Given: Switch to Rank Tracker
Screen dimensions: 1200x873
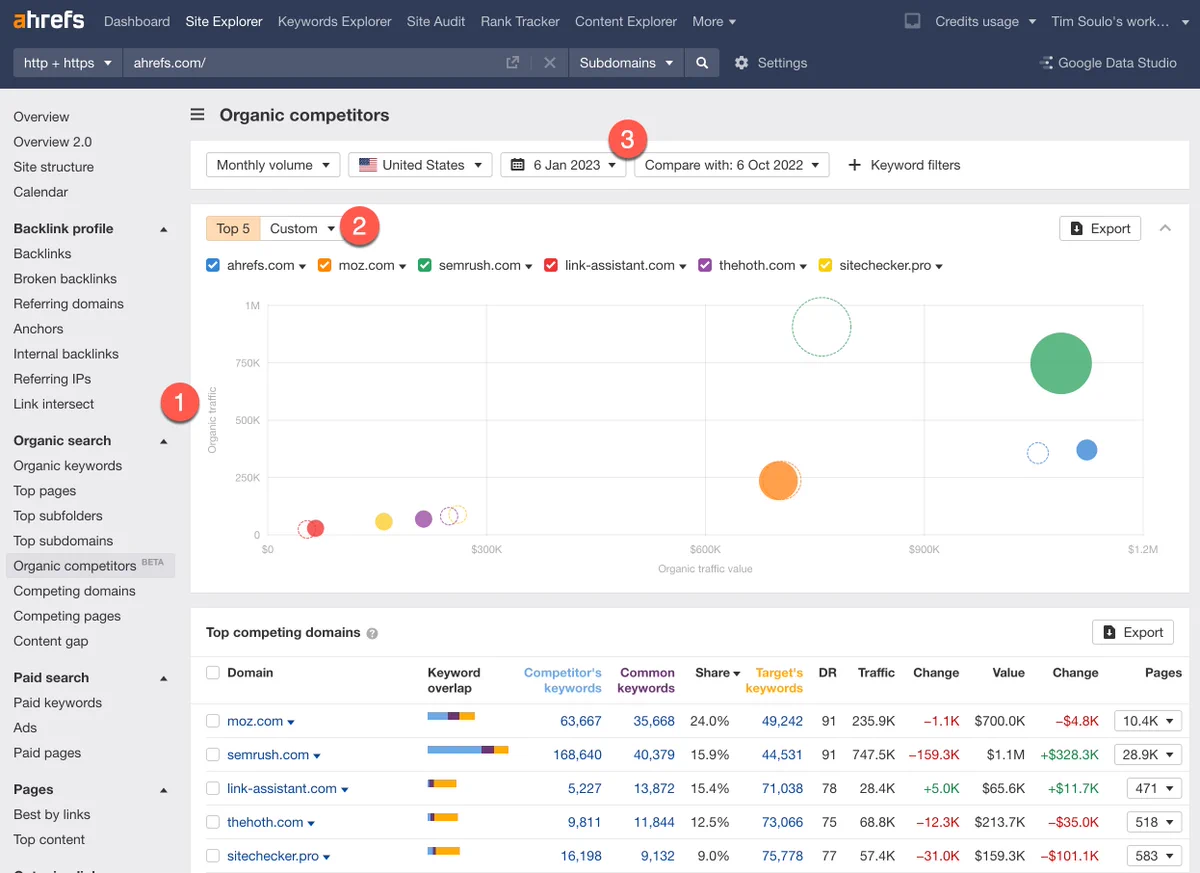Looking at the screenshot, I should click(x=520, y=21).
